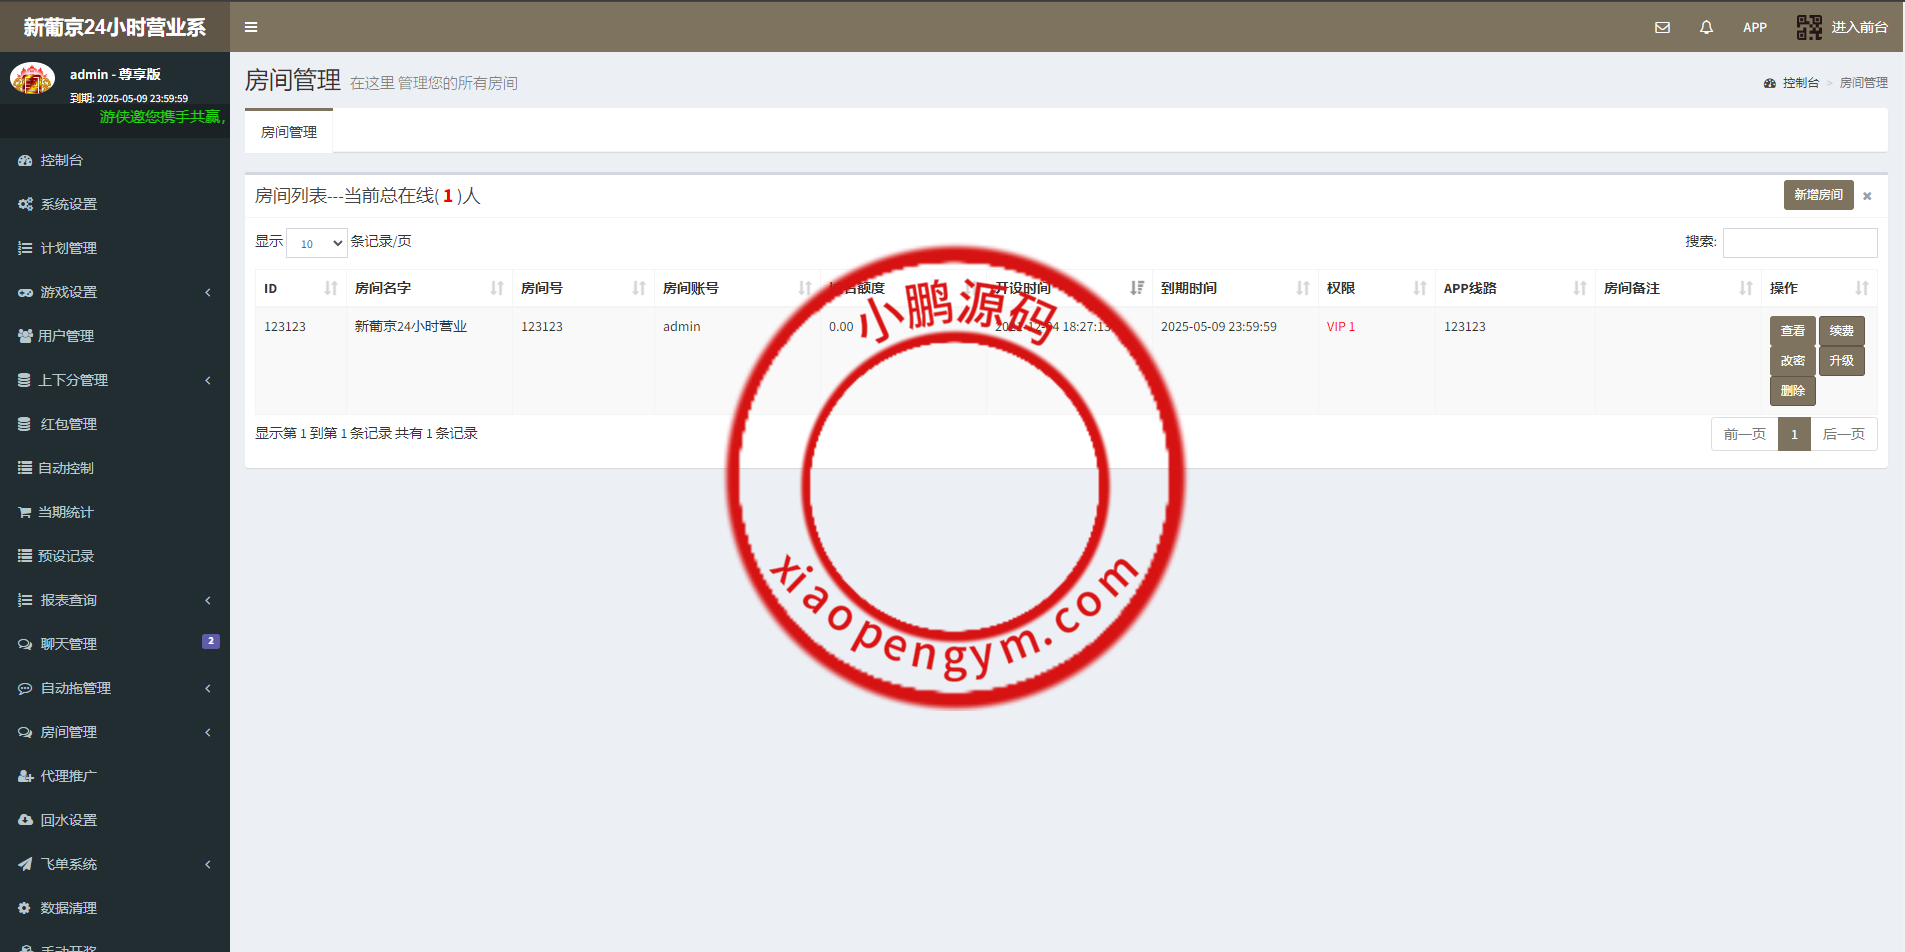Screen dimensions: 1905x952
Task: Toggle the sidebar with hamburger icon
Action: pos(251,27)
